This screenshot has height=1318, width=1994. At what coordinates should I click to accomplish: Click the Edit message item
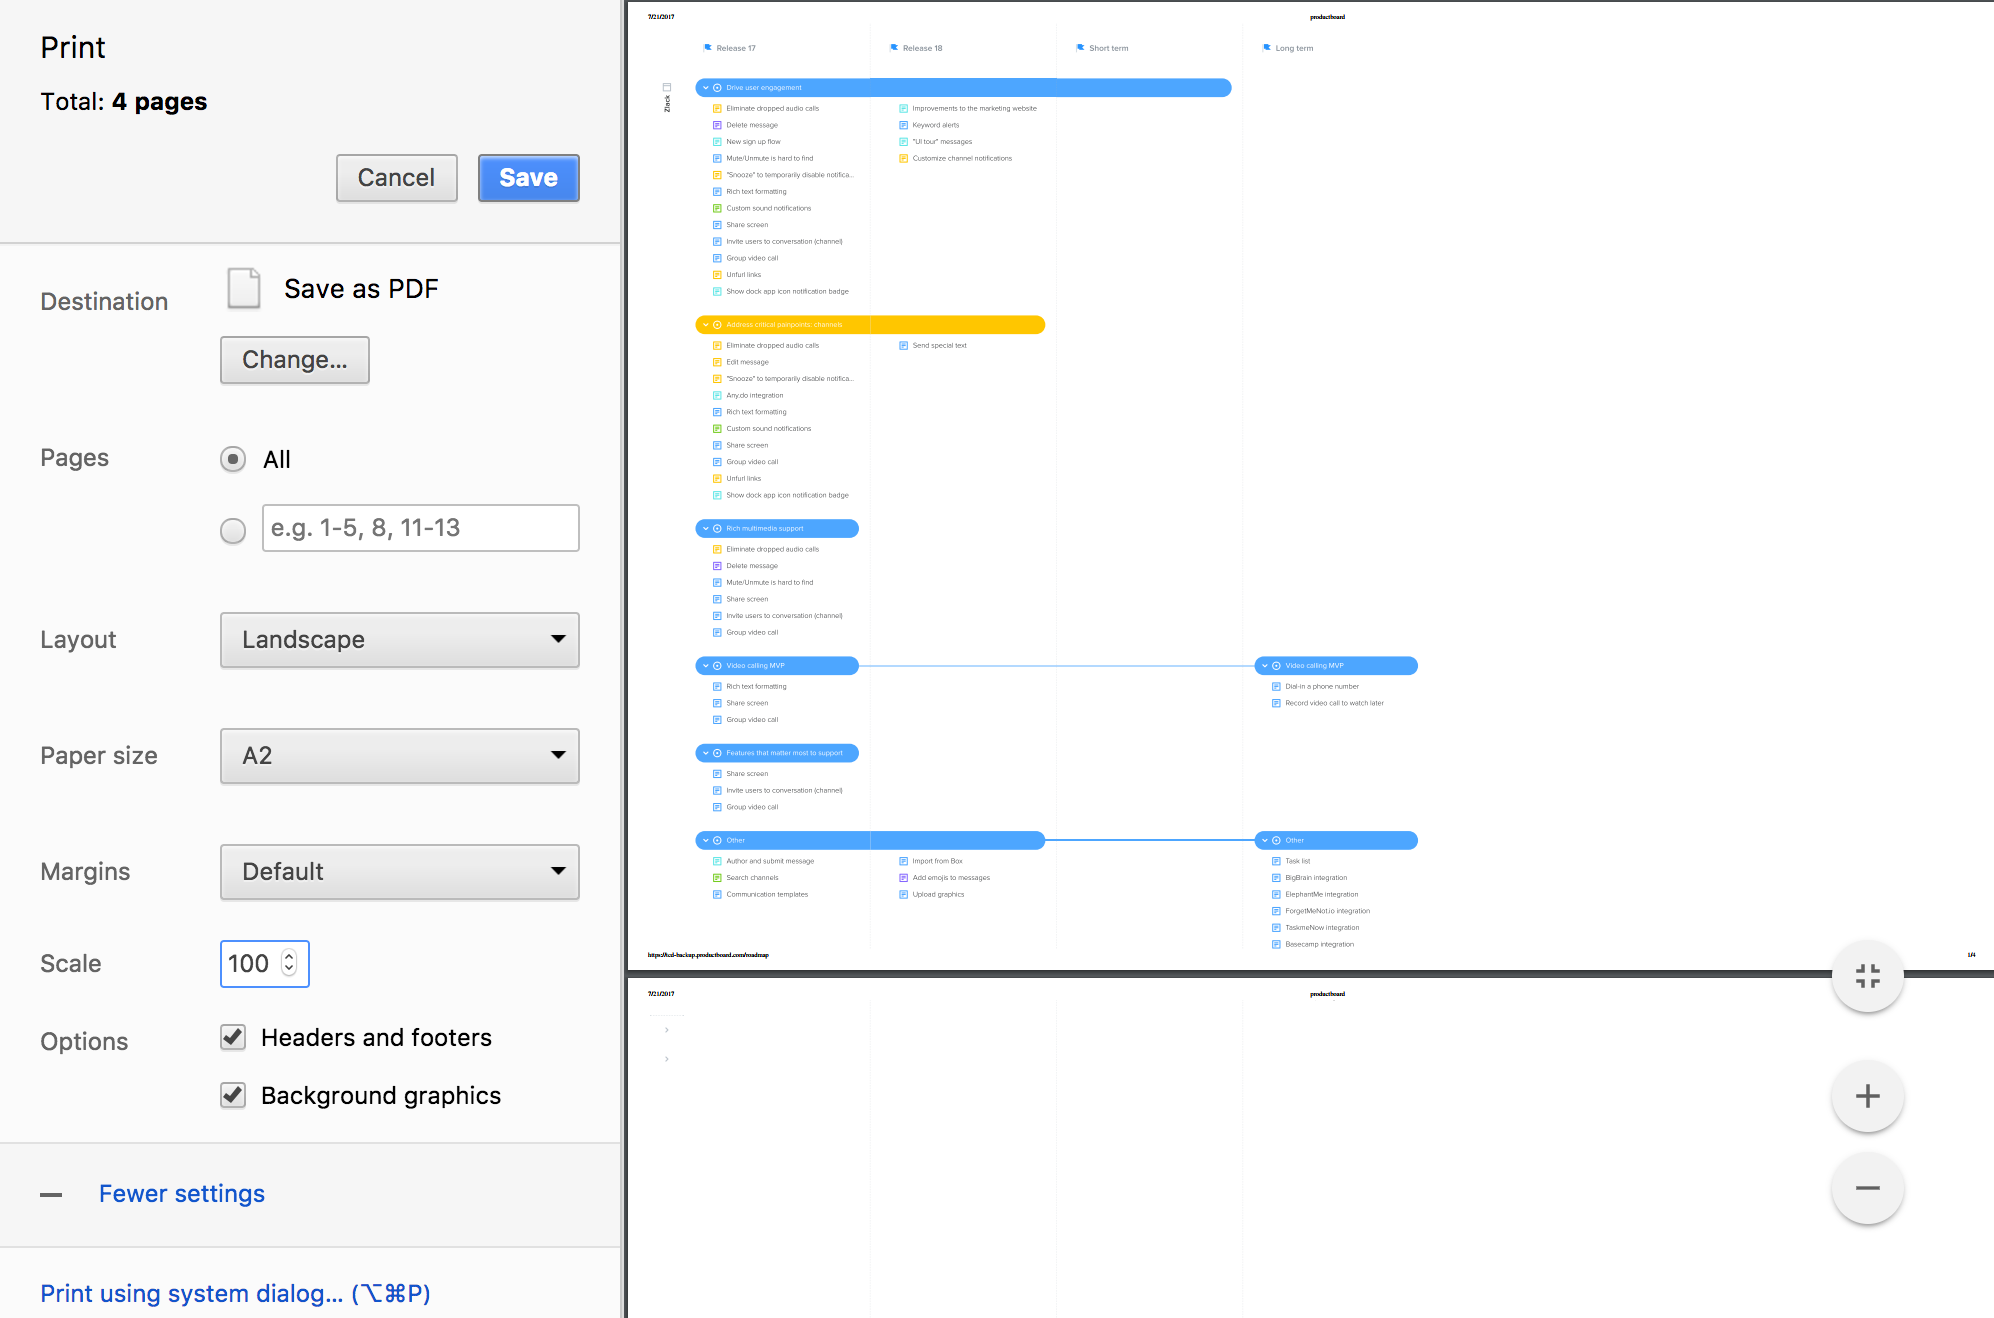click(x=741, y=362)
